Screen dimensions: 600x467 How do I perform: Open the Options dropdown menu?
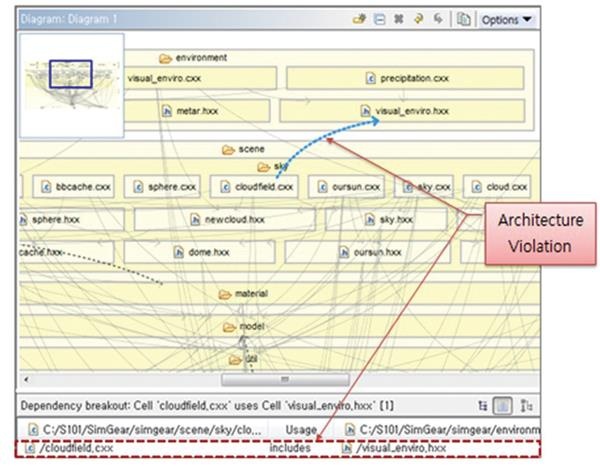point(507,20)
